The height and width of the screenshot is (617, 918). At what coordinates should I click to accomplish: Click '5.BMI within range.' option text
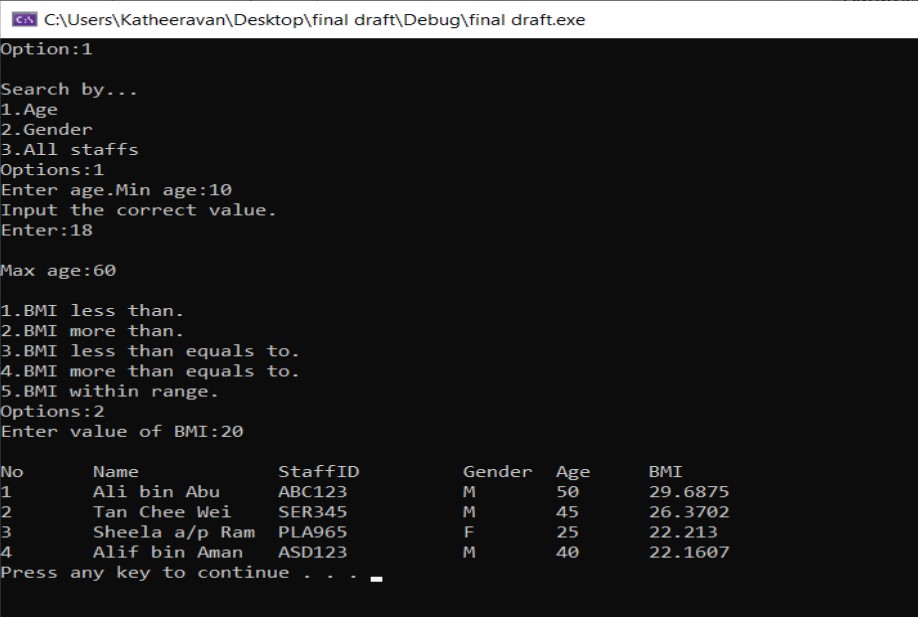(x=109, y=391)
